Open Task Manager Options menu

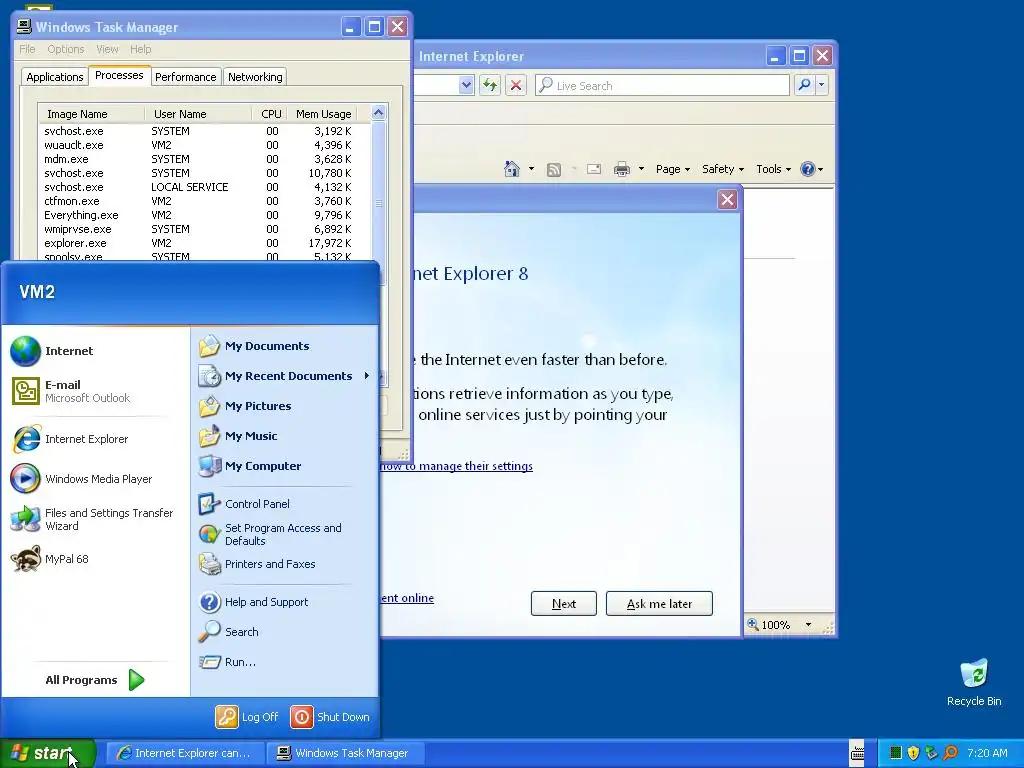pos(65,49)
